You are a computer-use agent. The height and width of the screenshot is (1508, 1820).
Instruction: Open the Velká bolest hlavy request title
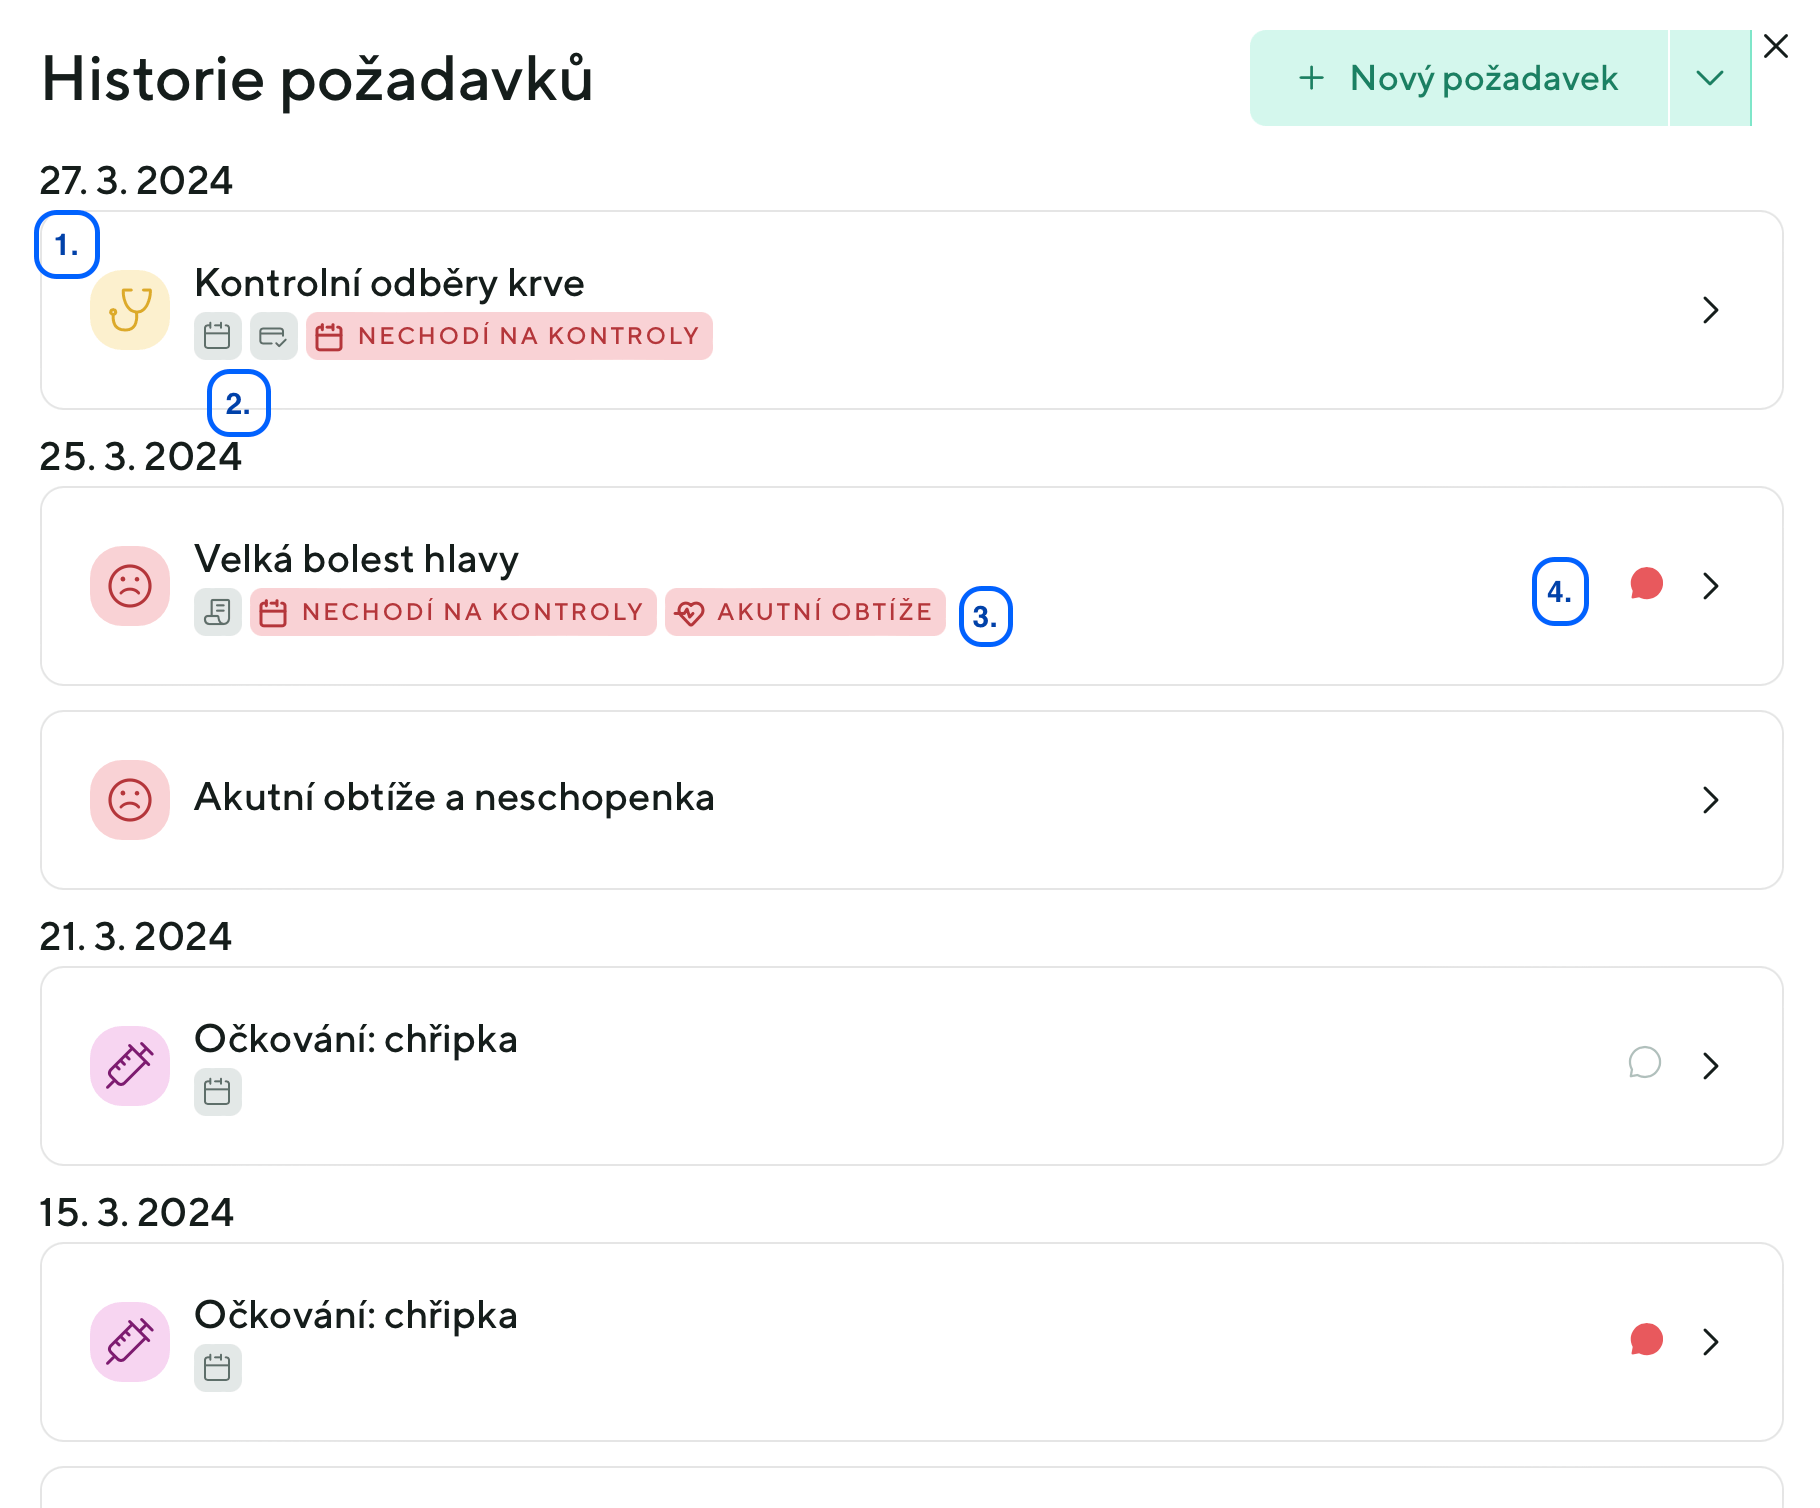point(356,559)
